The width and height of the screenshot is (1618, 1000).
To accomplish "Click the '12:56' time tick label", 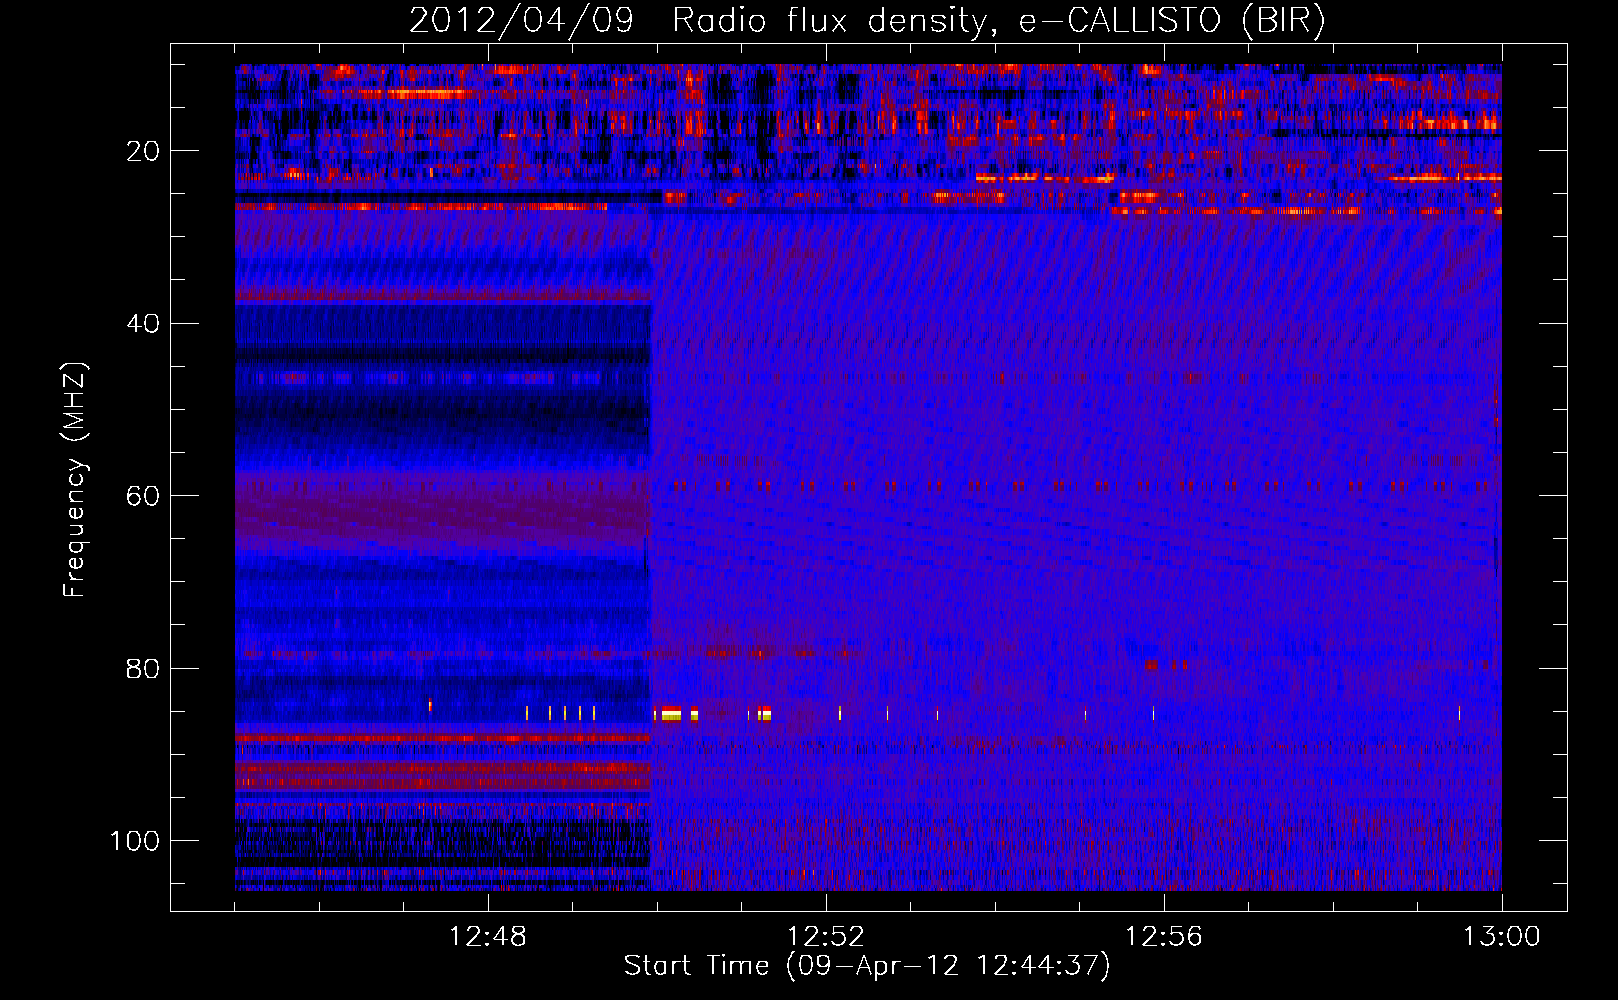I will [1164, 937].
